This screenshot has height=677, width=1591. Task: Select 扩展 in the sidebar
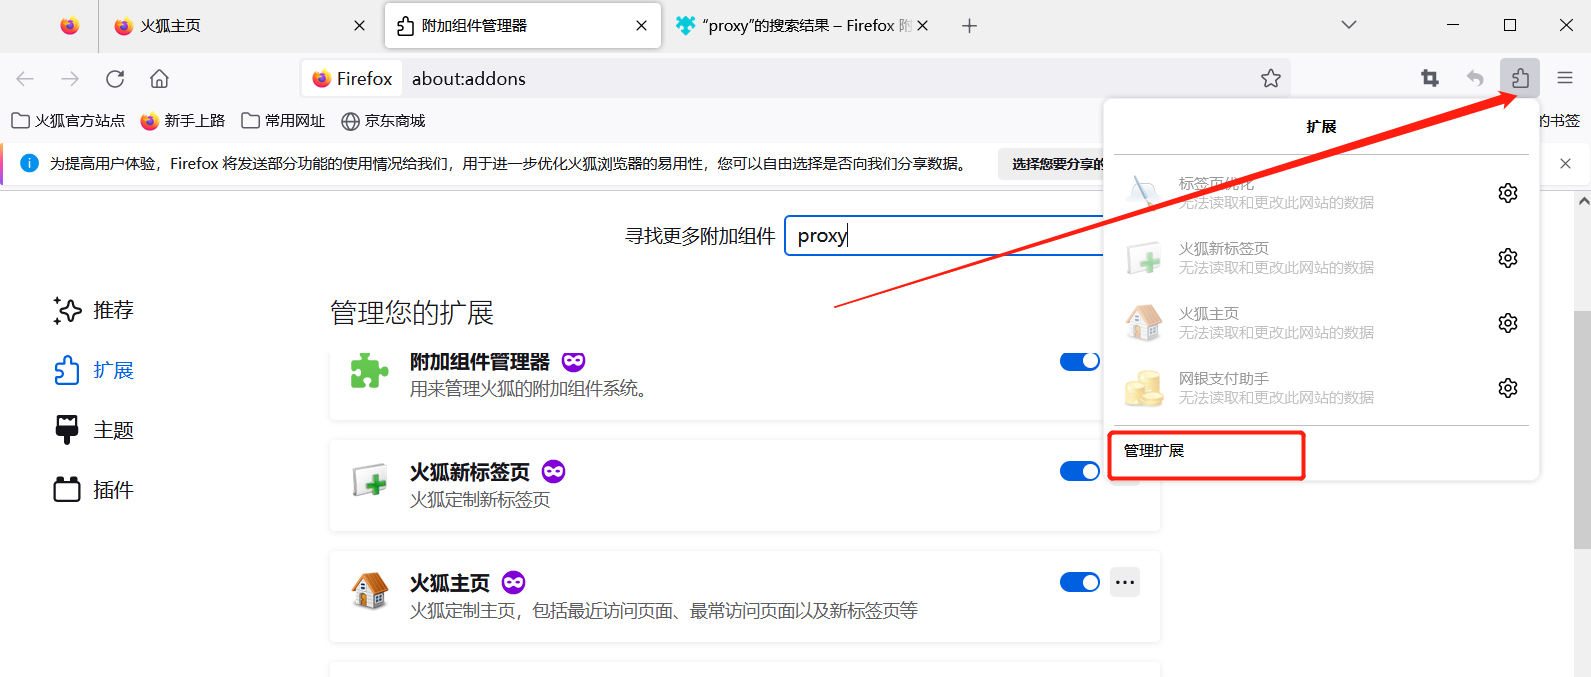pos(93,370)
